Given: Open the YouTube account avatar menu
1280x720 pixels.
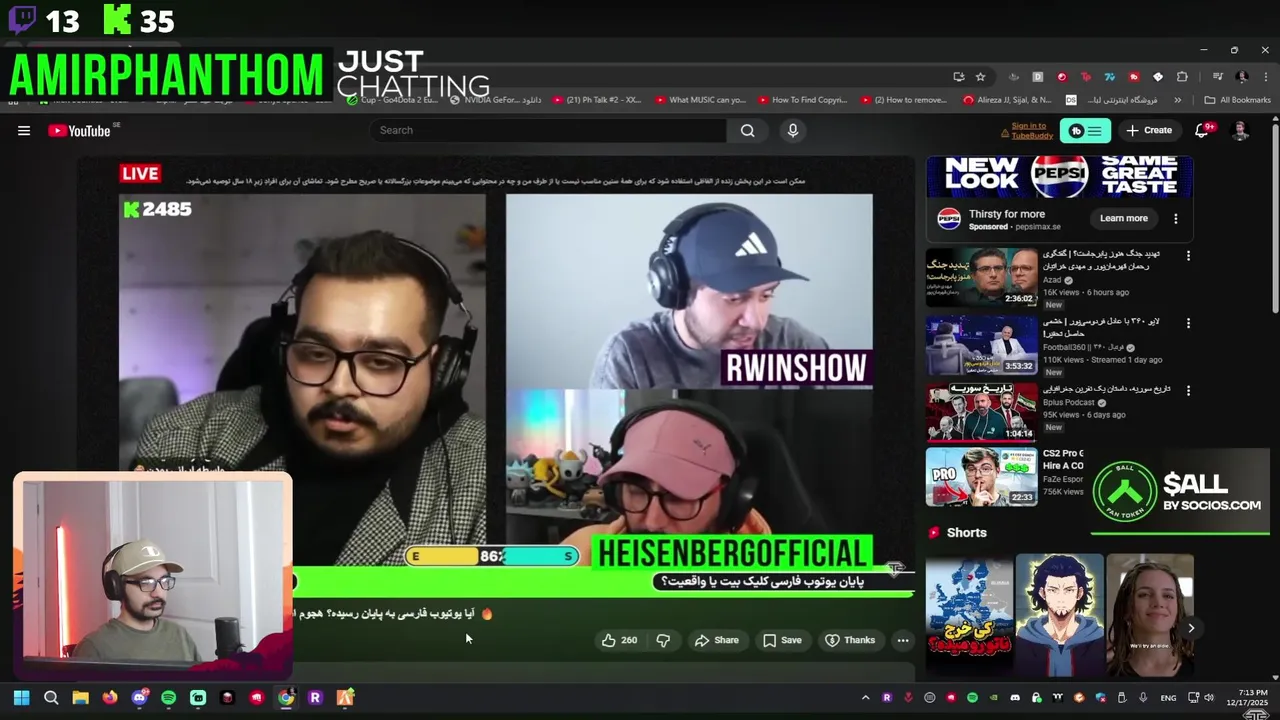Looking at the screenshot, I should coord(1240,130).
